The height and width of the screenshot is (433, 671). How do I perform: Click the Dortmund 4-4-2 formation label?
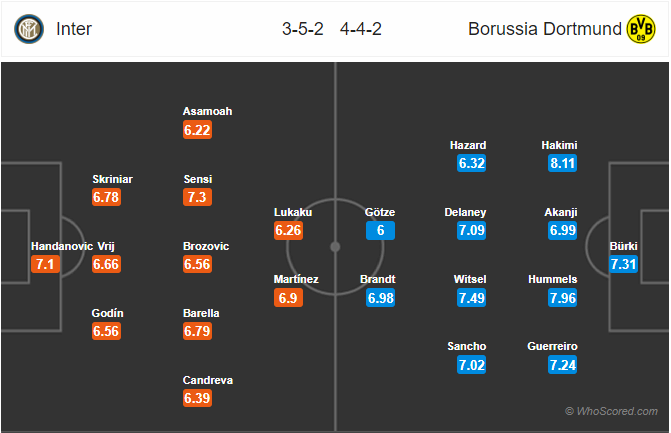tap(361, 29)
